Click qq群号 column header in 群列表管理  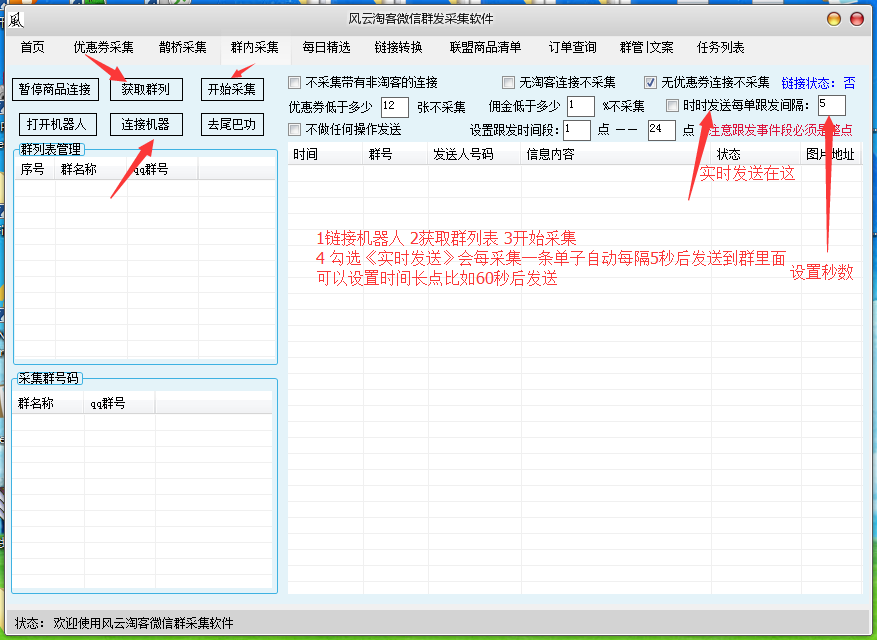(x=163, y=170)
